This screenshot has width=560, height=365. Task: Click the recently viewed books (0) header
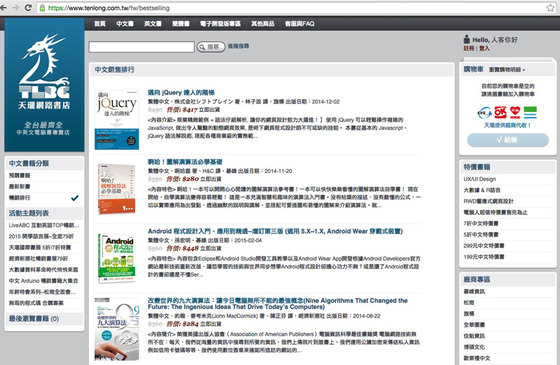[34, 318]
